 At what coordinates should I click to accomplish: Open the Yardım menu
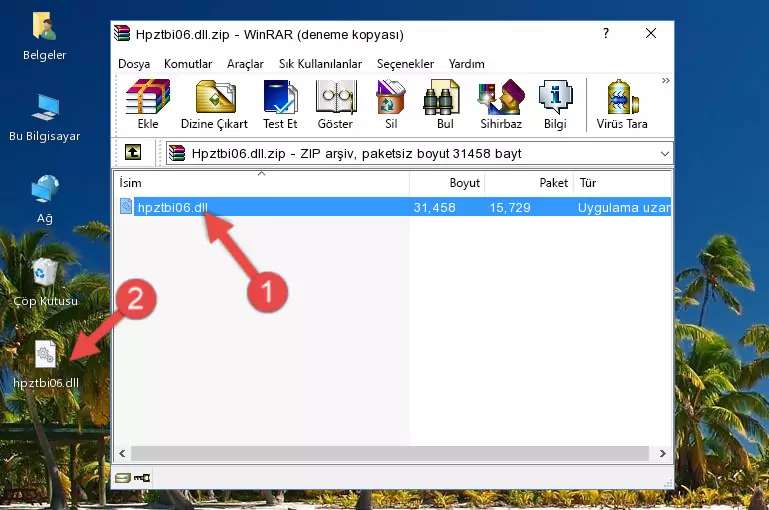(466, 64)
